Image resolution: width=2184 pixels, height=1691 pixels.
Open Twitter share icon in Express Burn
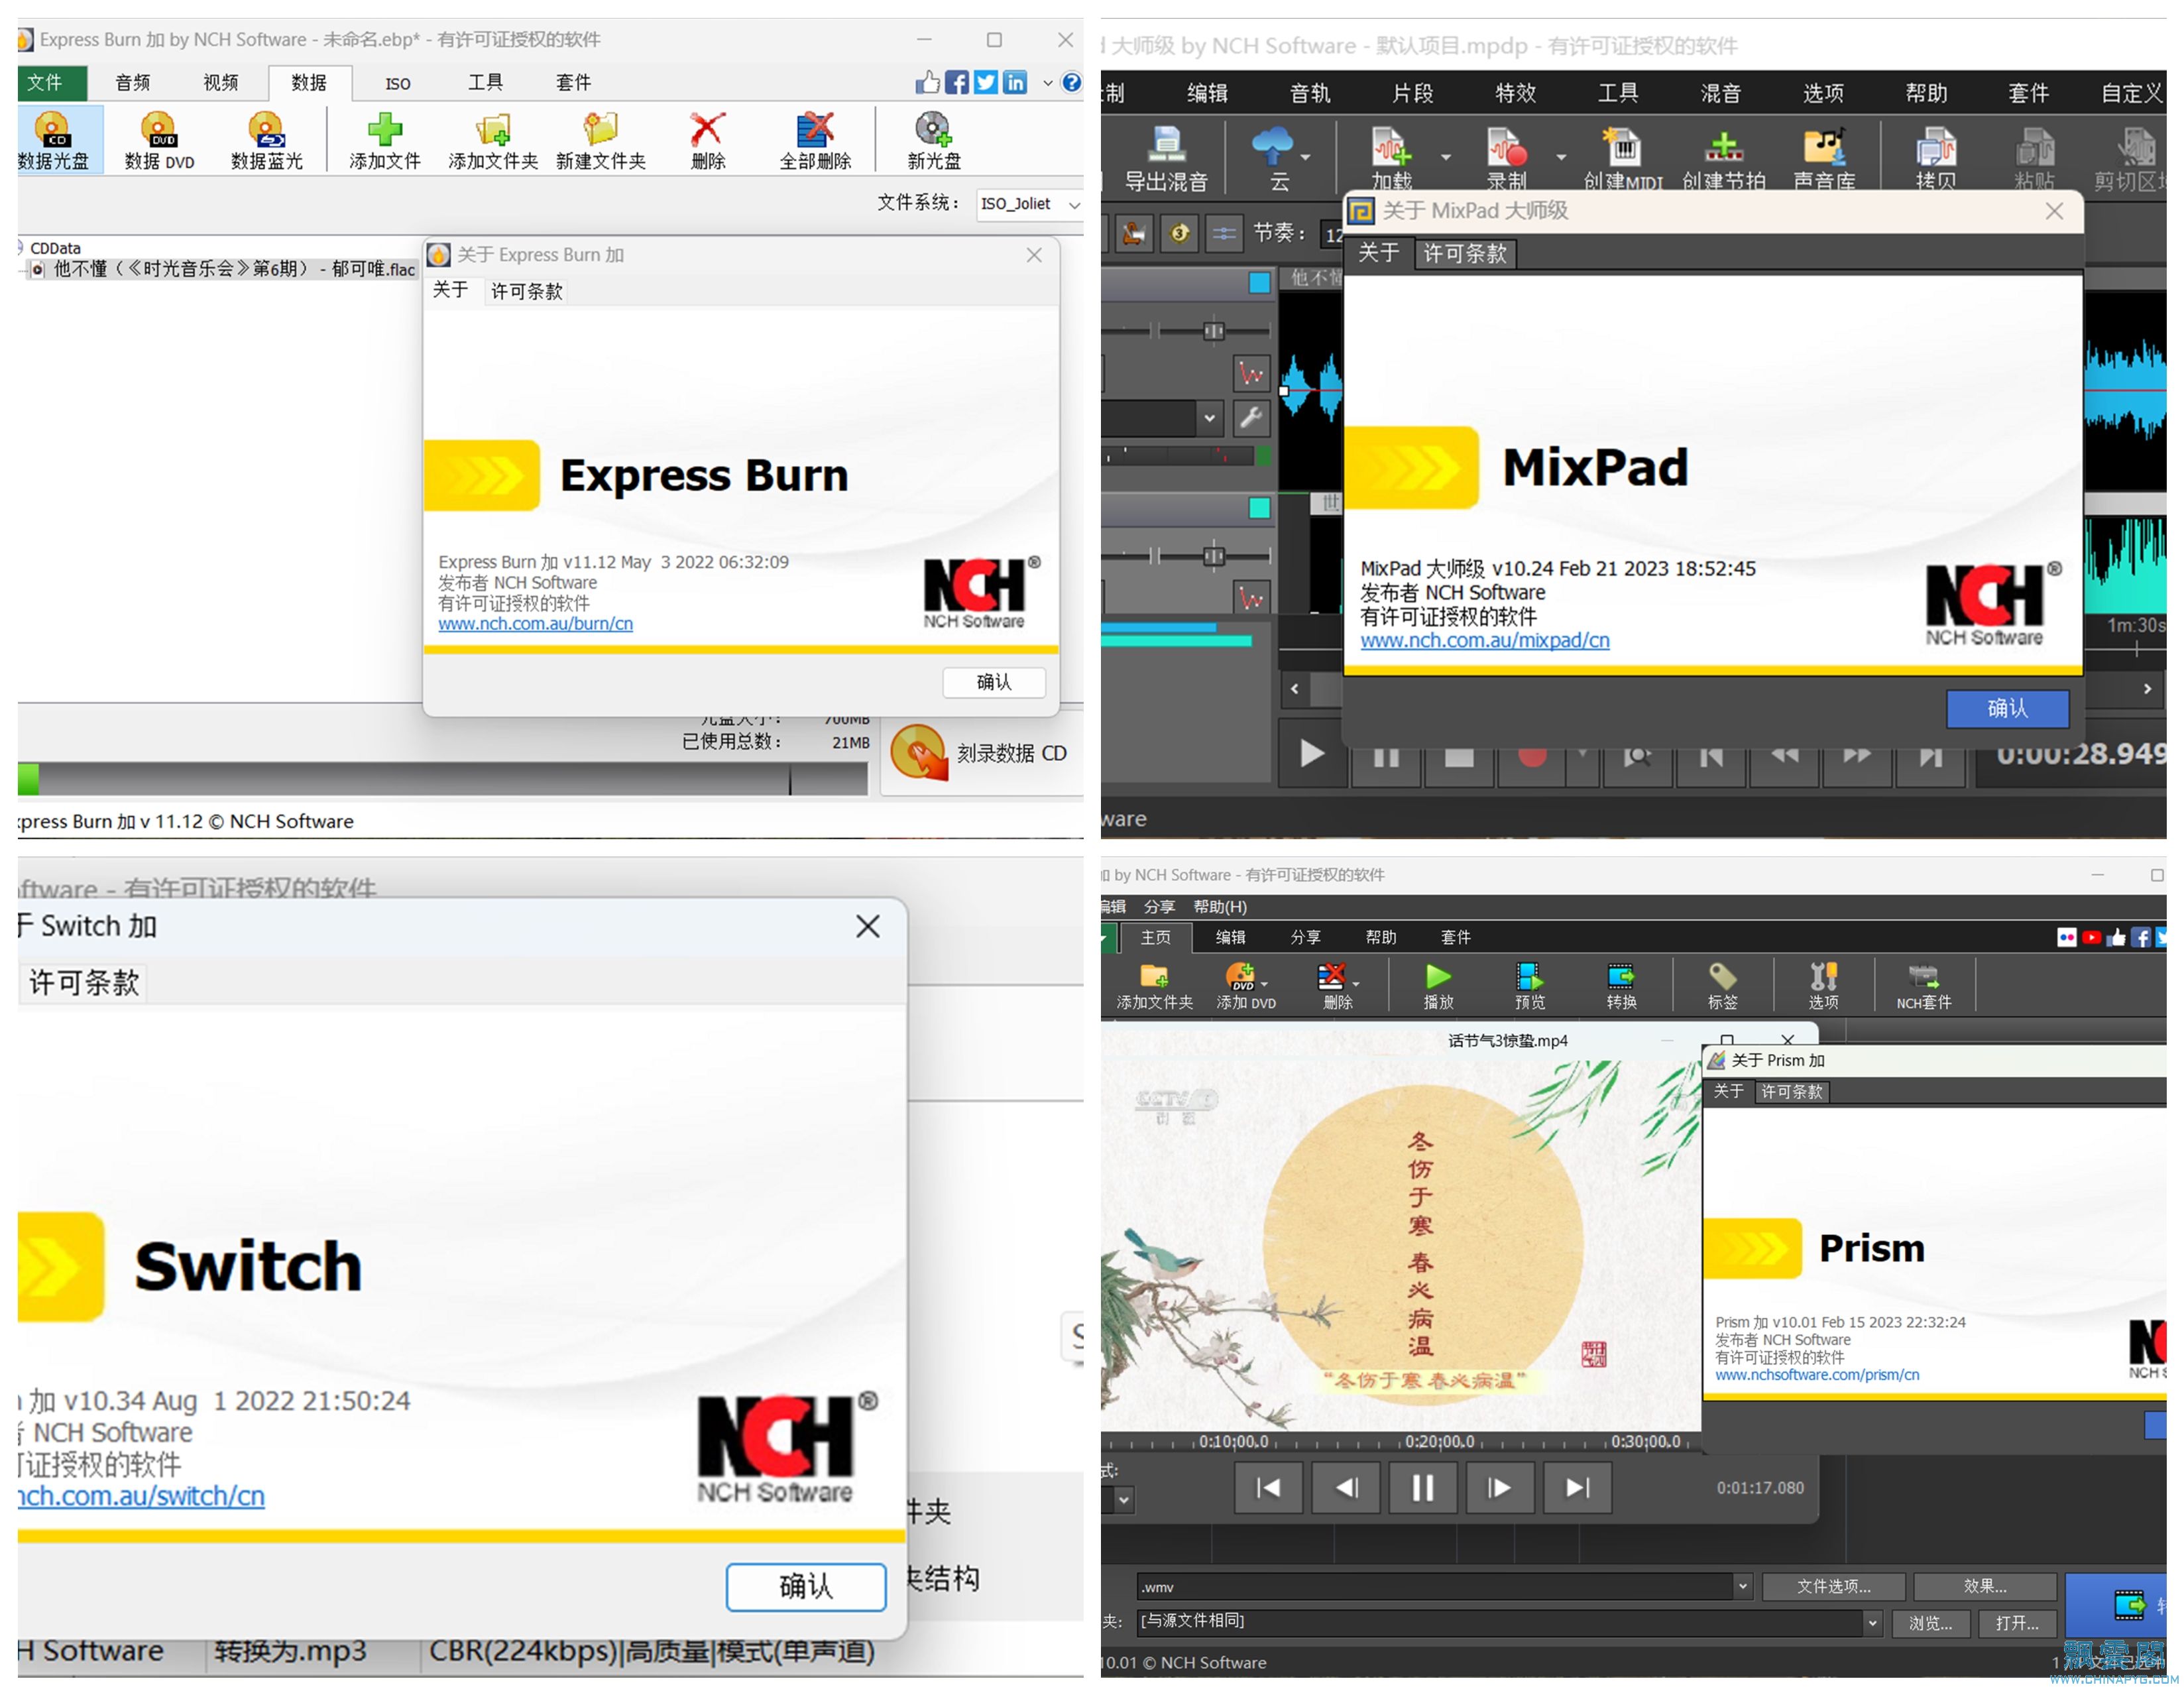(986, 82)
